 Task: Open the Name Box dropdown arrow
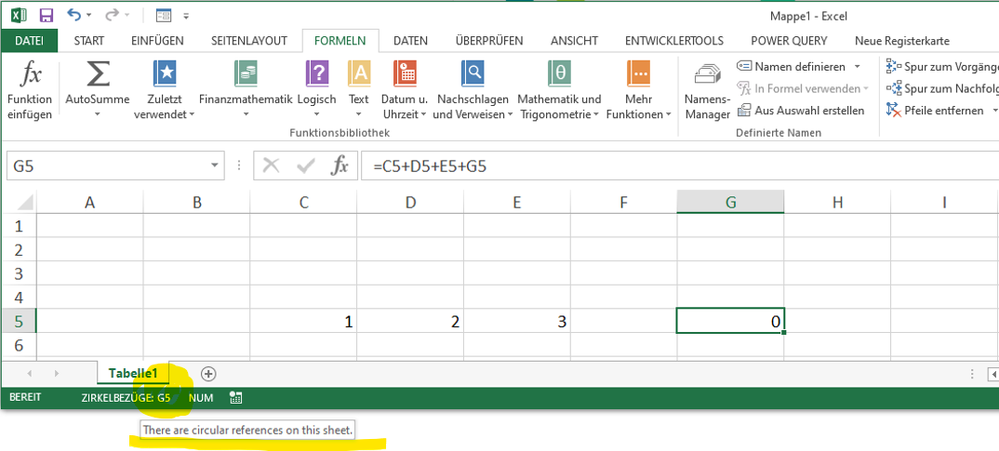tap(215, 166)
